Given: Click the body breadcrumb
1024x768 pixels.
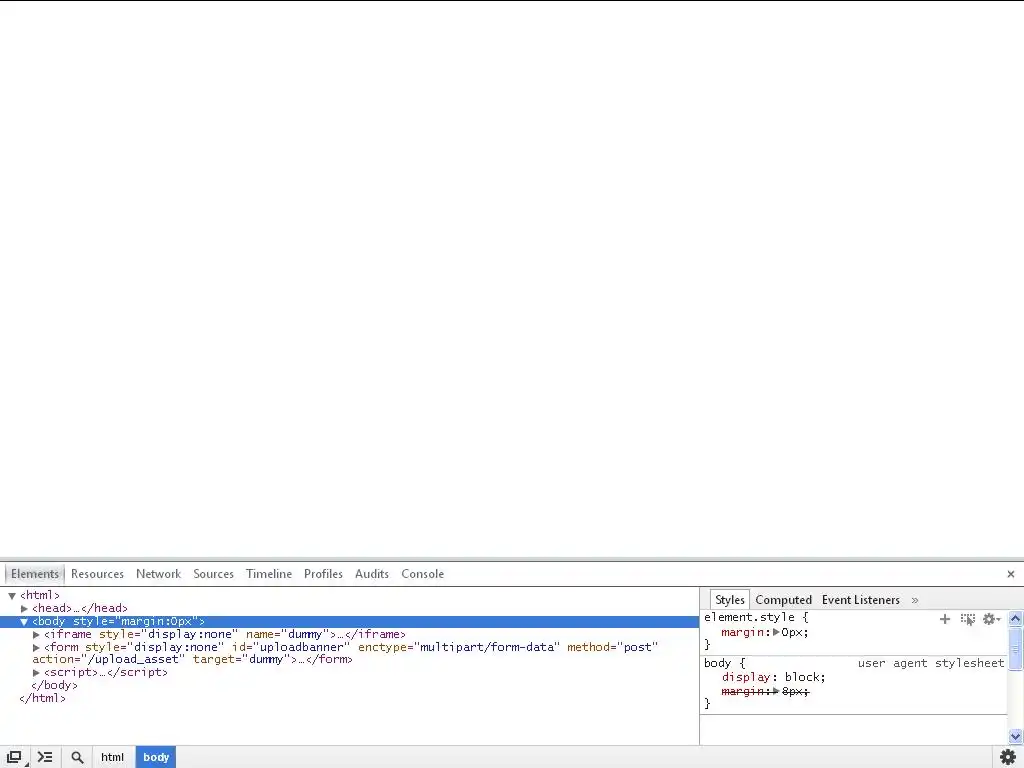Looking at the screenshot, I should pos(156,758).
